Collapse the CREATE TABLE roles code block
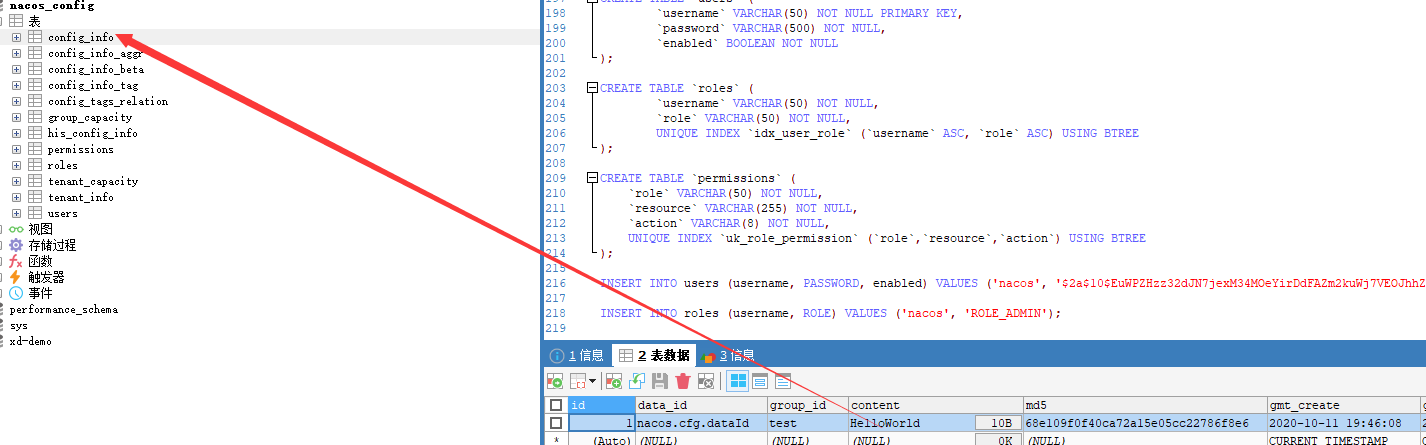Viewport: 1426px width, 445px height. [x=592, y=88]
